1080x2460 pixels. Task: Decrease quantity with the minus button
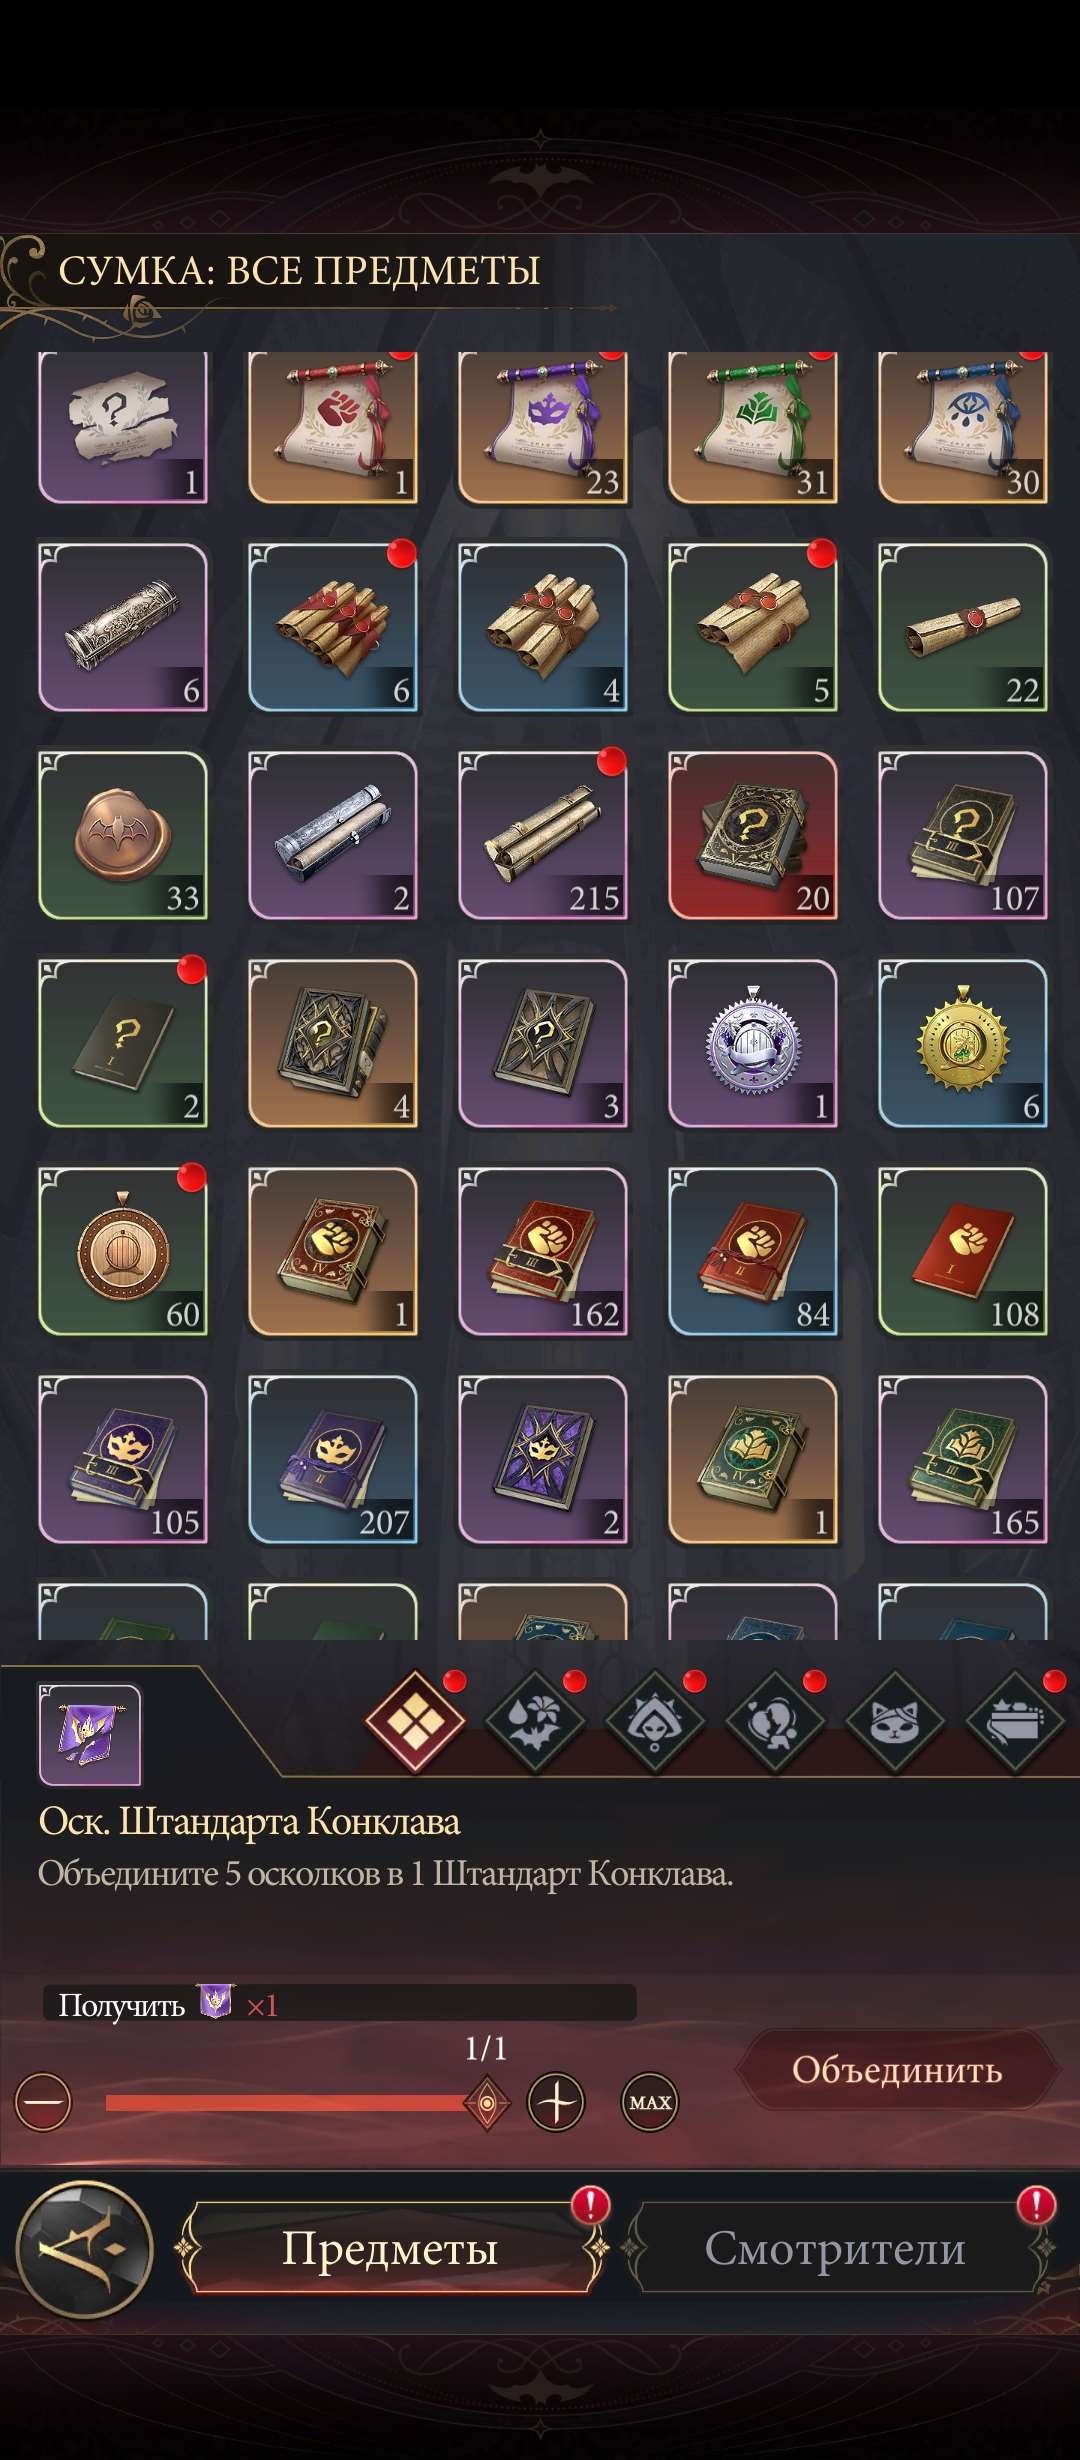coord(43,2102)
